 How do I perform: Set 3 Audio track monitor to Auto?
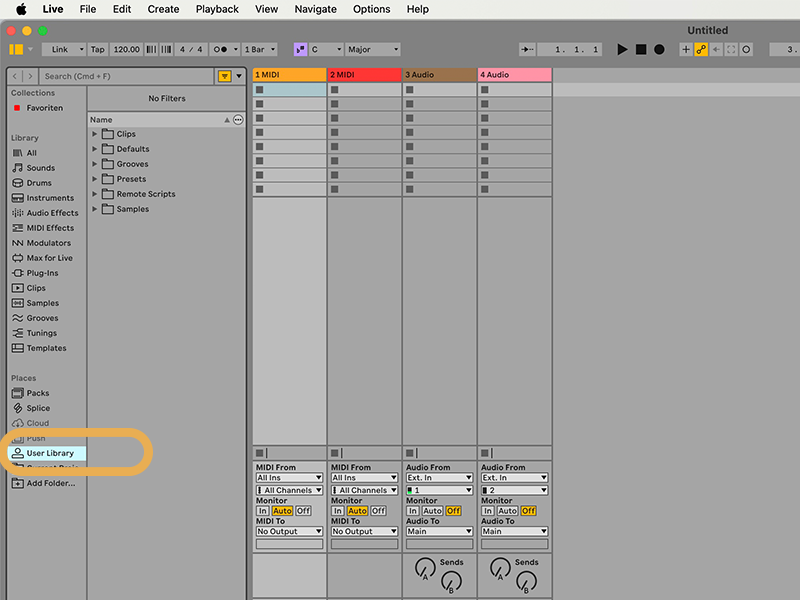pos(432,511)
